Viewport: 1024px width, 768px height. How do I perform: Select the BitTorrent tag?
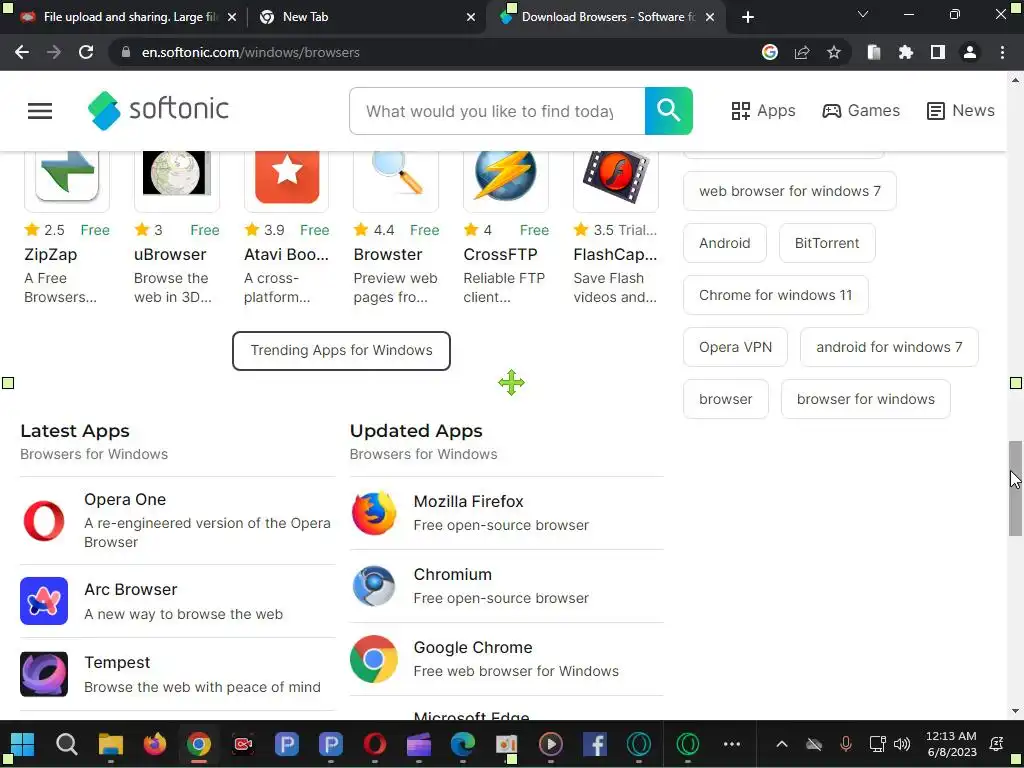tap(827, 243)
